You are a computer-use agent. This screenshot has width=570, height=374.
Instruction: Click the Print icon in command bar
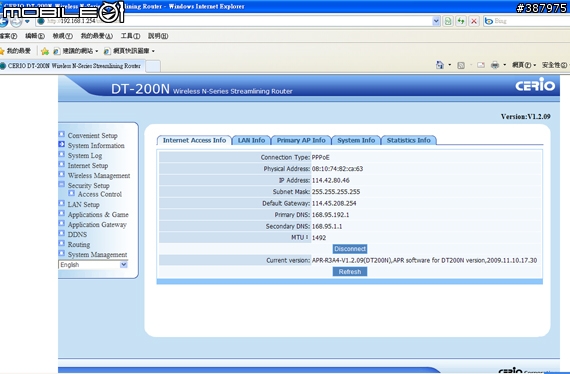[x=495, y=65]
